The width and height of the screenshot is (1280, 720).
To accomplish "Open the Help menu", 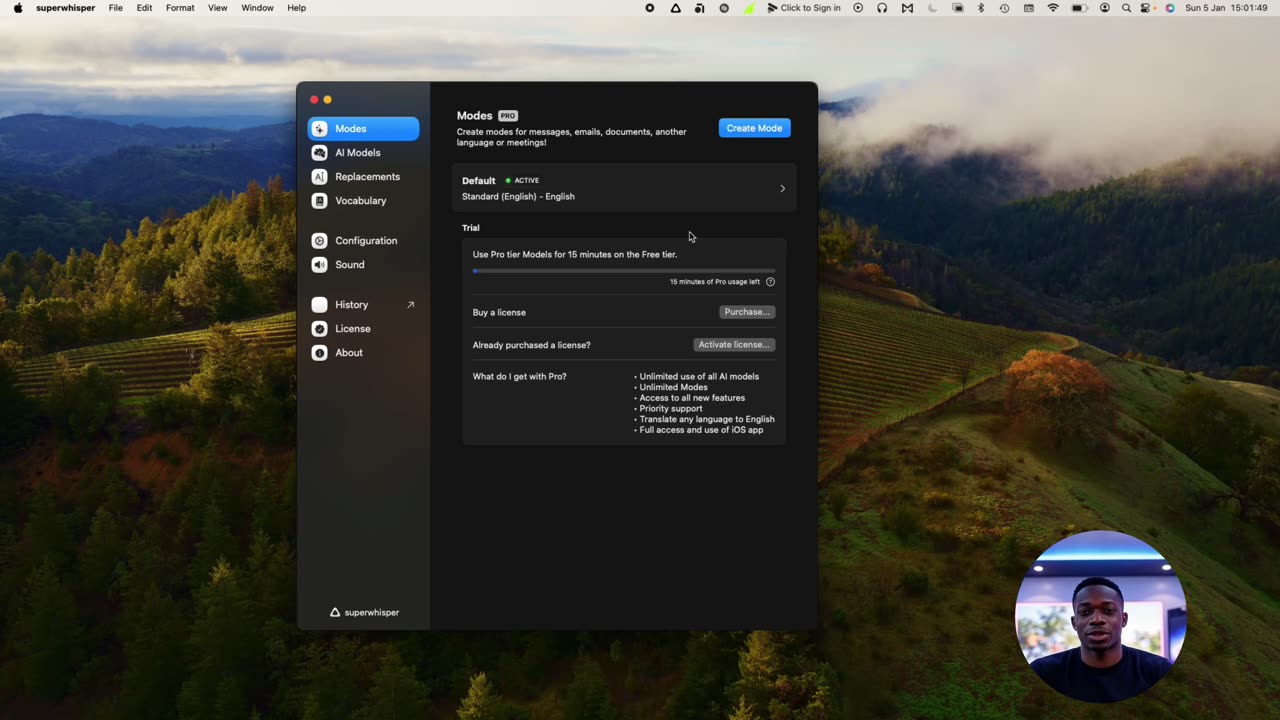I will (297, 8).
